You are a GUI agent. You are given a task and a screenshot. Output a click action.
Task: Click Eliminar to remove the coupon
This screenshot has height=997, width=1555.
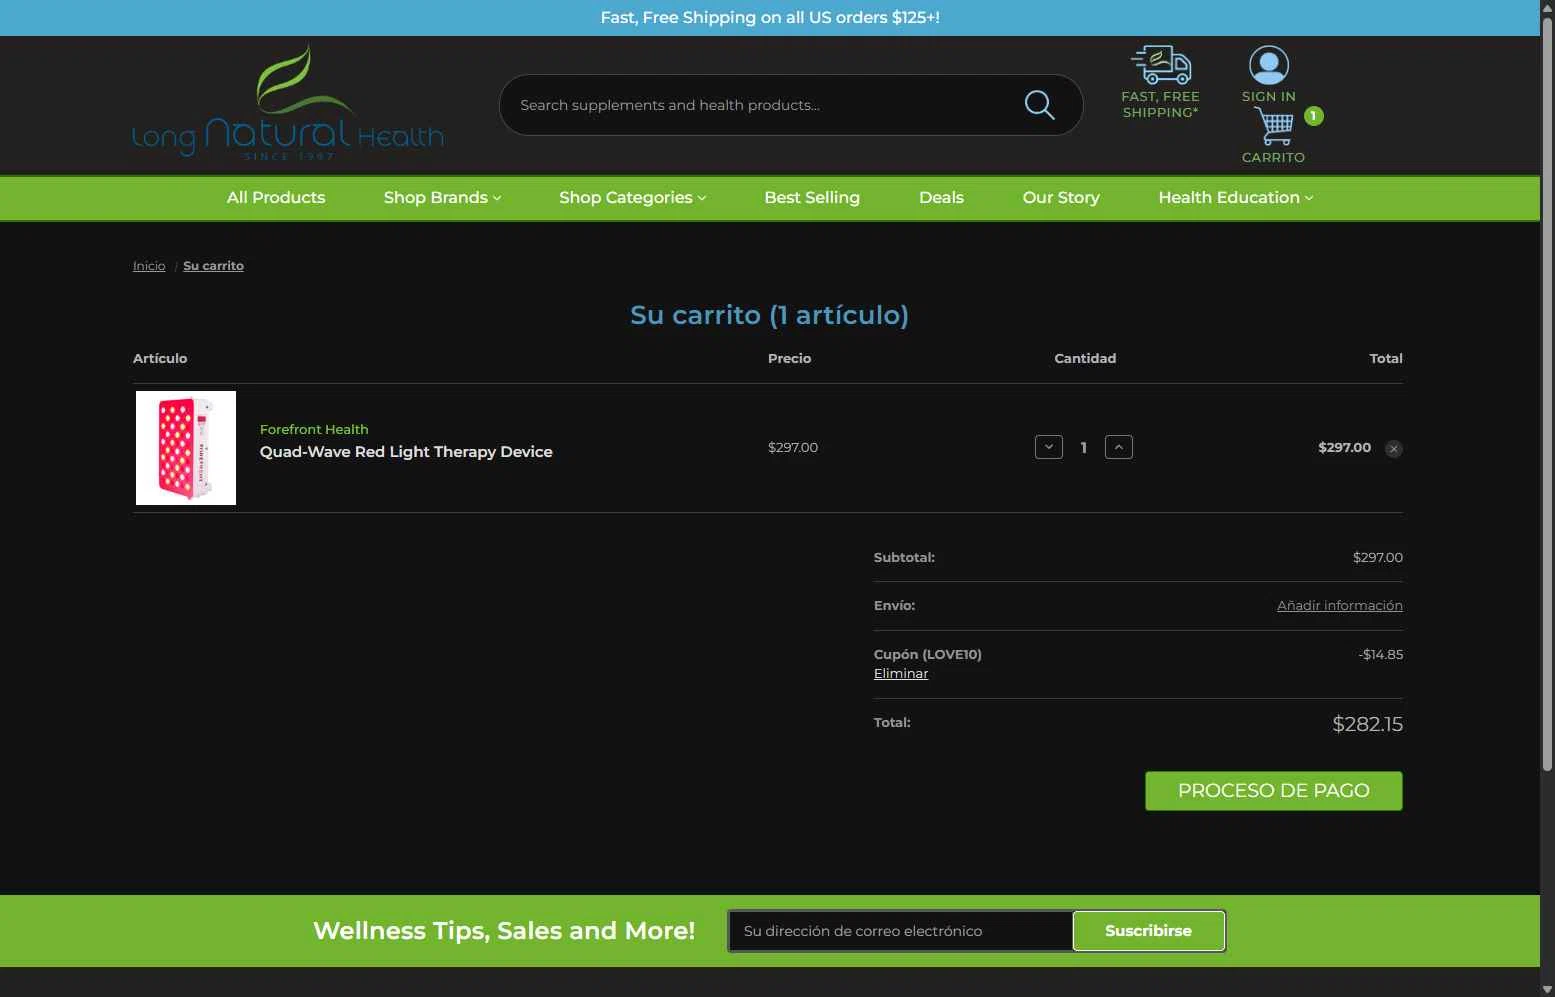coord(901,674)
